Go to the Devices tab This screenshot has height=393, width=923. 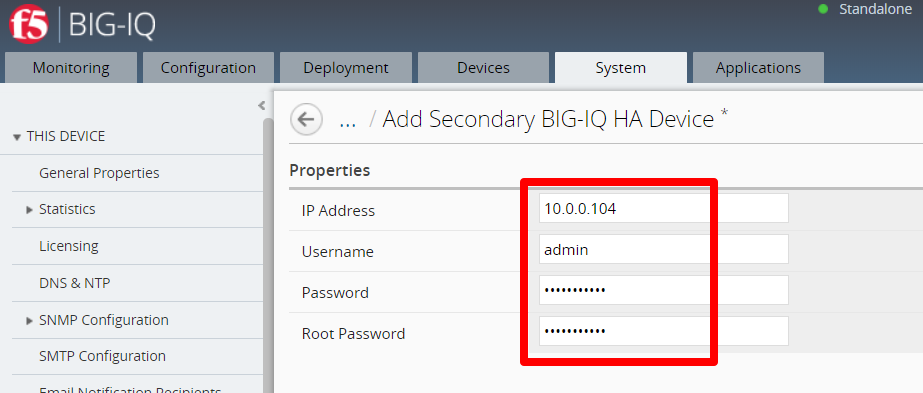(483, 68)
